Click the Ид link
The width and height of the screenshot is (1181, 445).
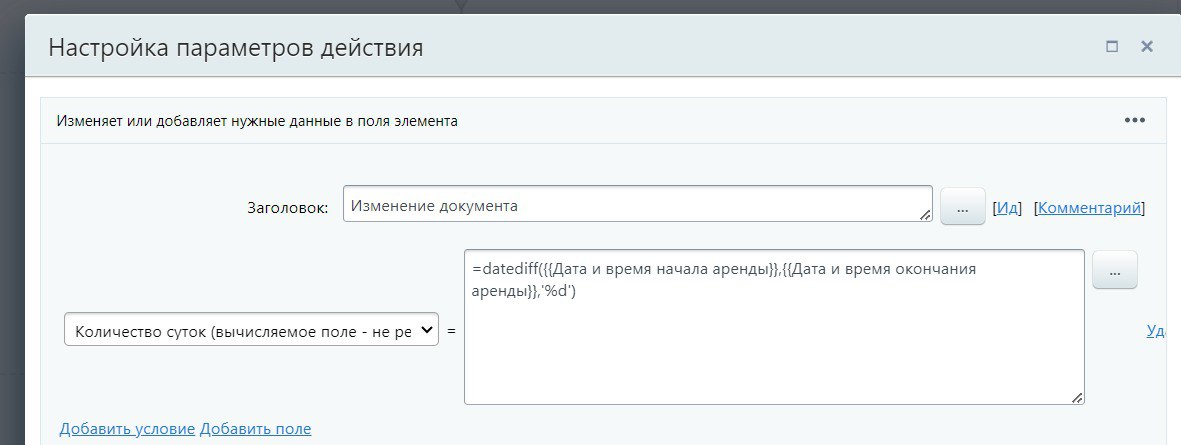pyautogui.click(x=1006, y=208)
